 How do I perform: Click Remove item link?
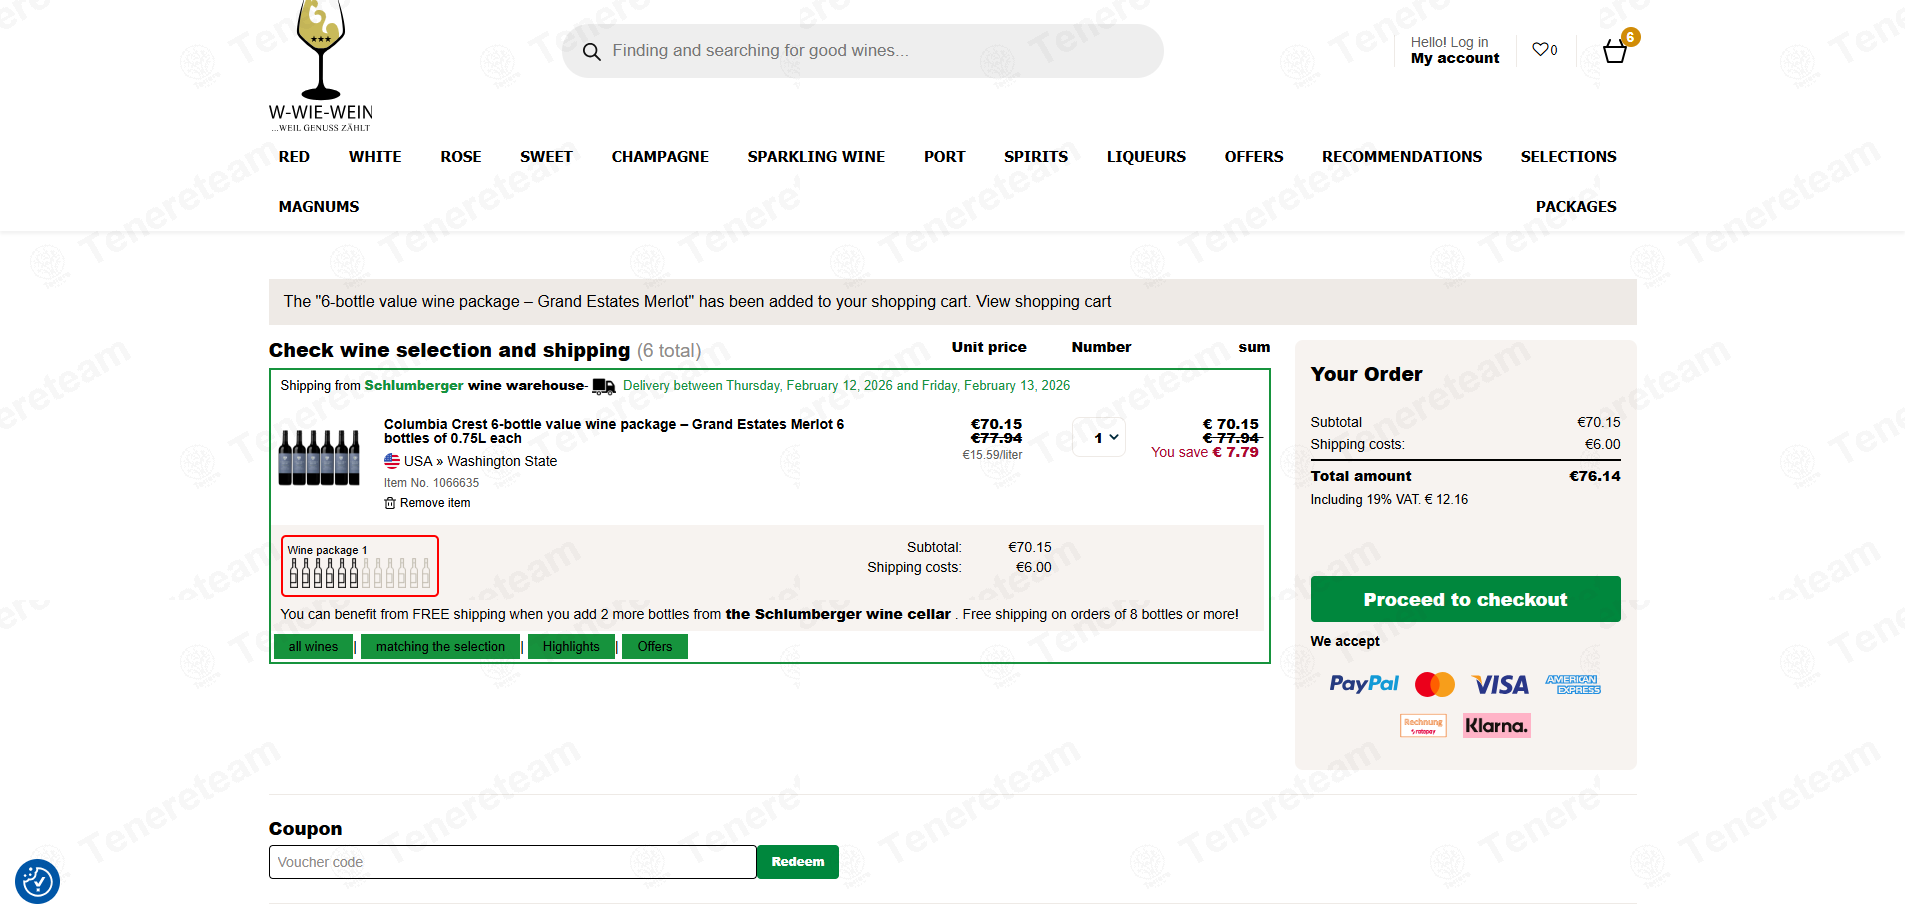[x=435, y=503]
